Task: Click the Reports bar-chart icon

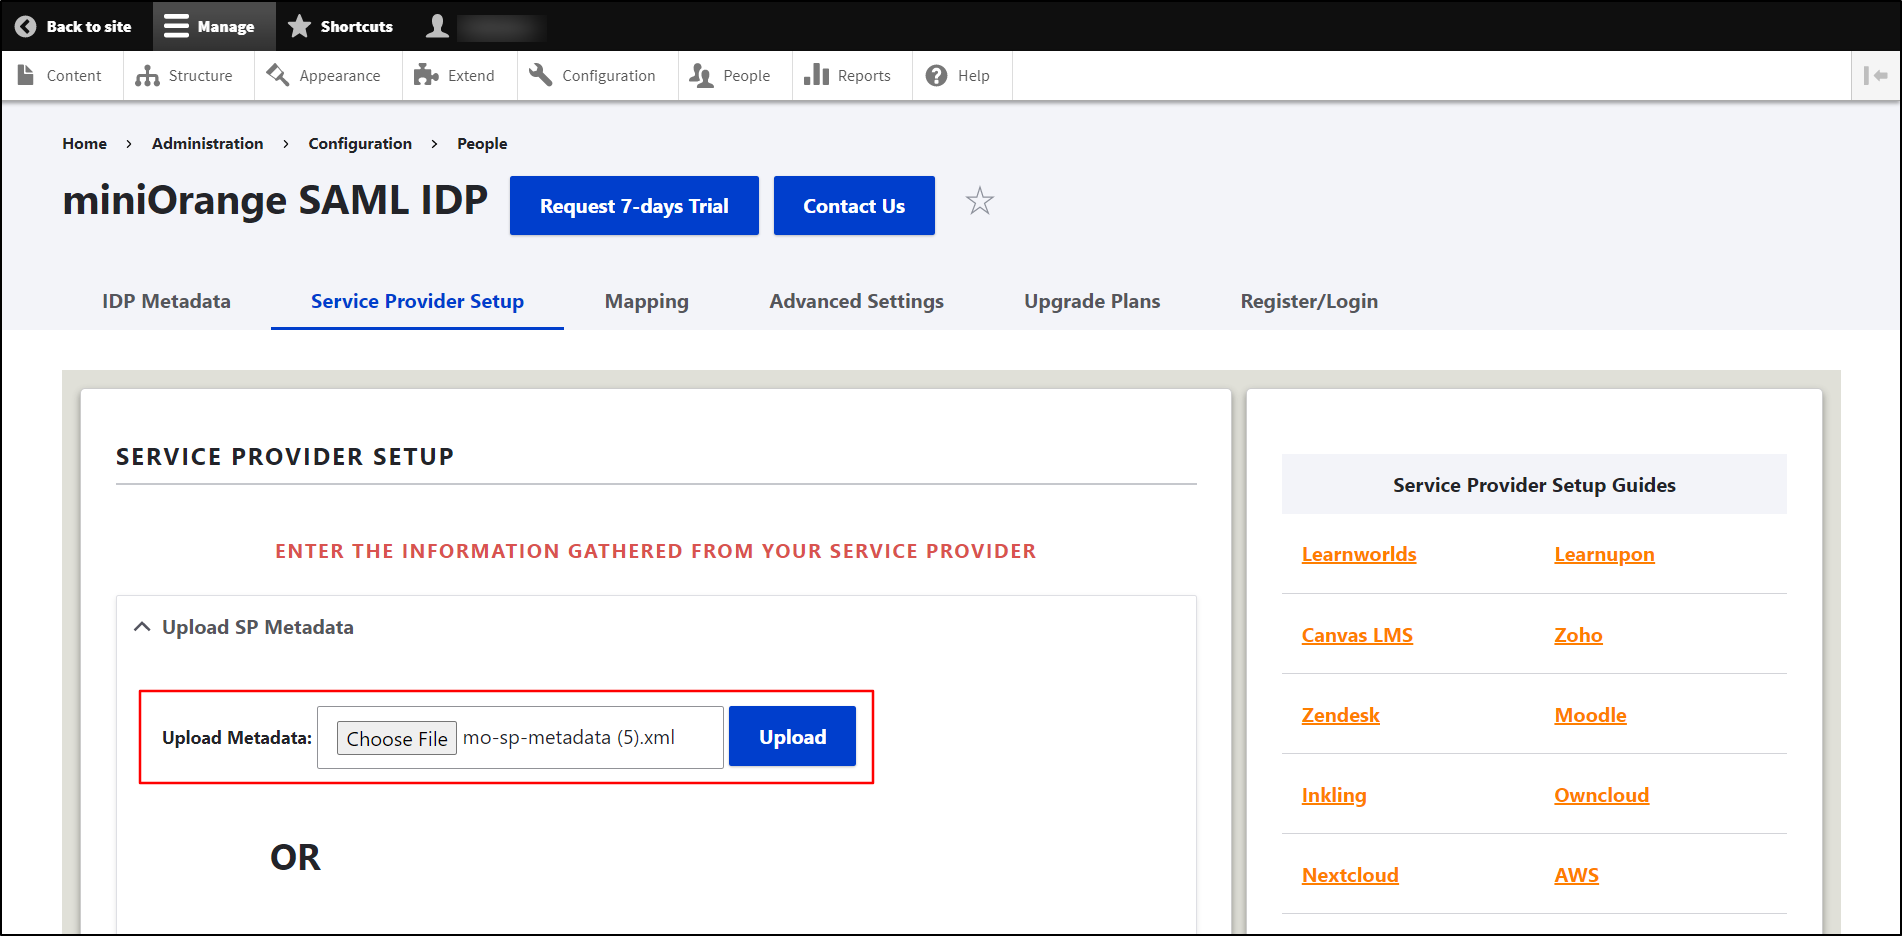Action: click(817, 75)
